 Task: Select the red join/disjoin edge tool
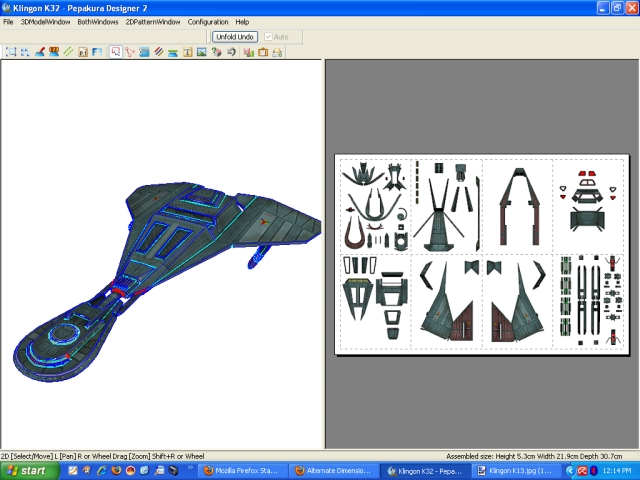130,52
